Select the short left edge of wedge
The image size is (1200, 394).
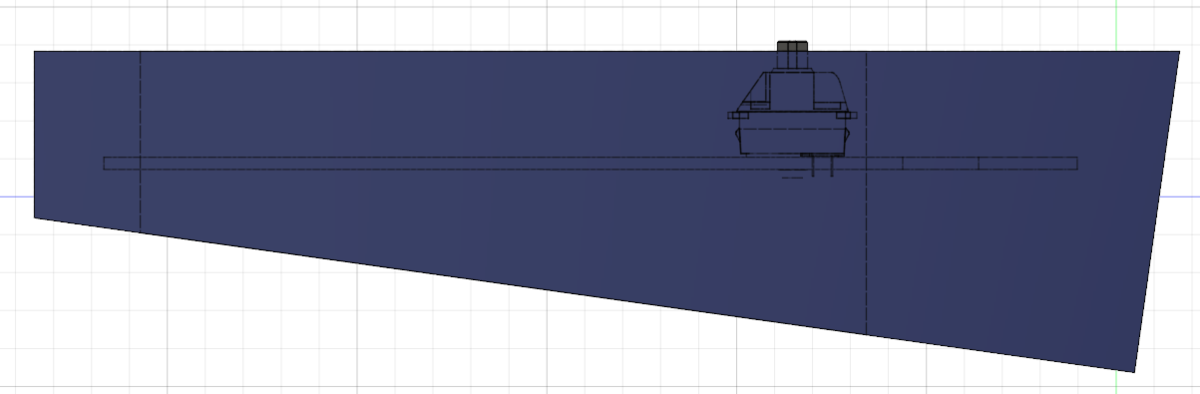tap(34, 133)
